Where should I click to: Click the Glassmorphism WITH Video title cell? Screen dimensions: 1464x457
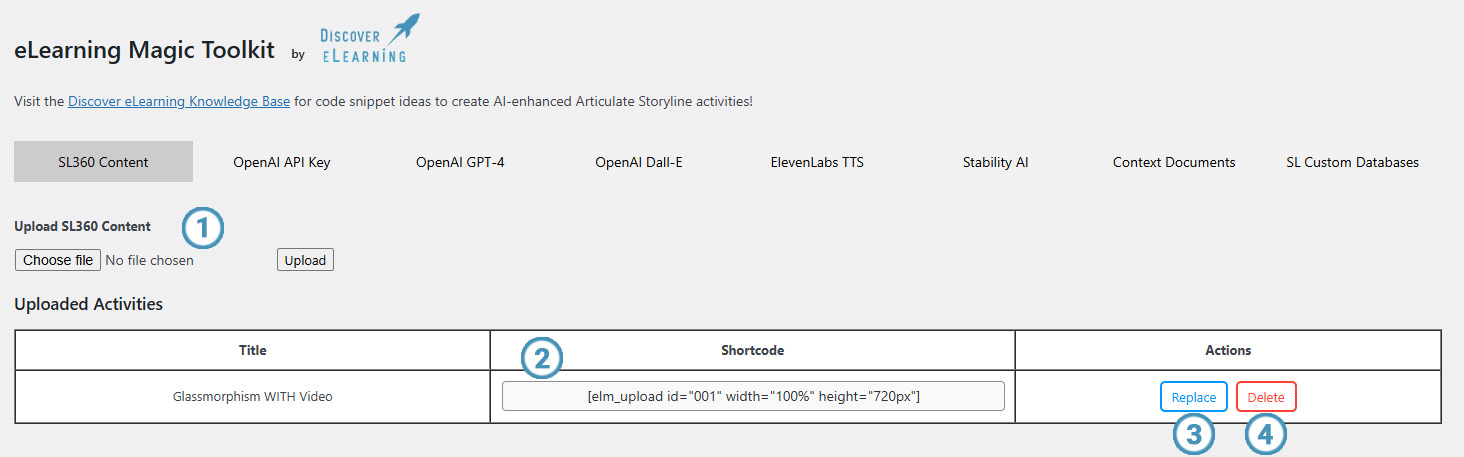click(x=253, y=396)
